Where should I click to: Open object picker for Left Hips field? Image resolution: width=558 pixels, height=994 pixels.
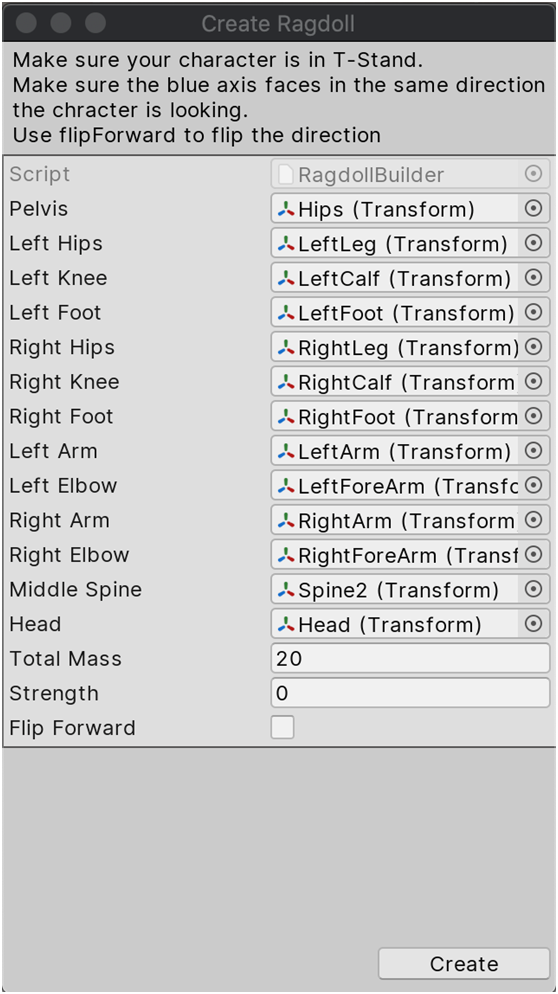pos(534,243)
